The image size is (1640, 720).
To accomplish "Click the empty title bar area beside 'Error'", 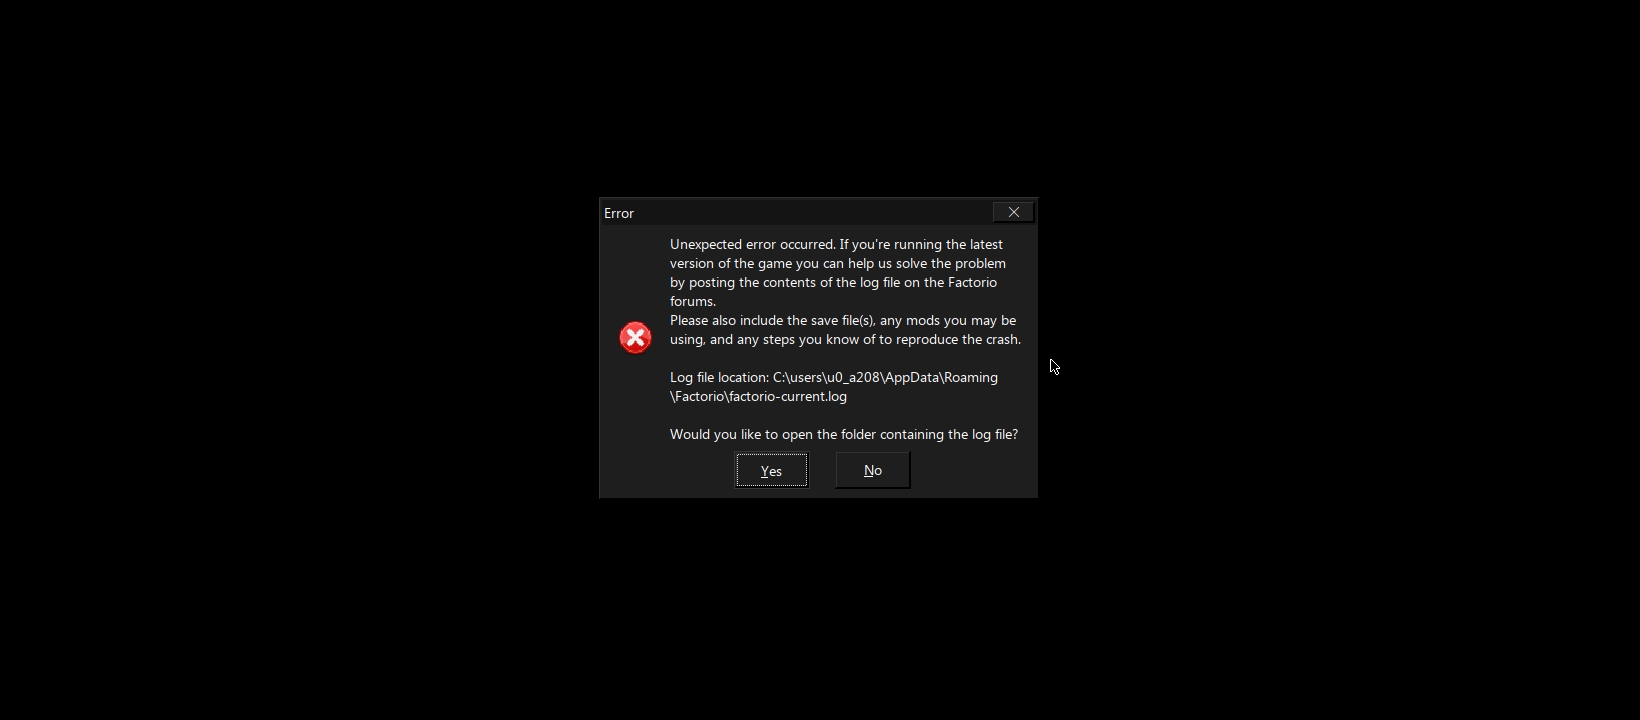I will pos(810,213).
